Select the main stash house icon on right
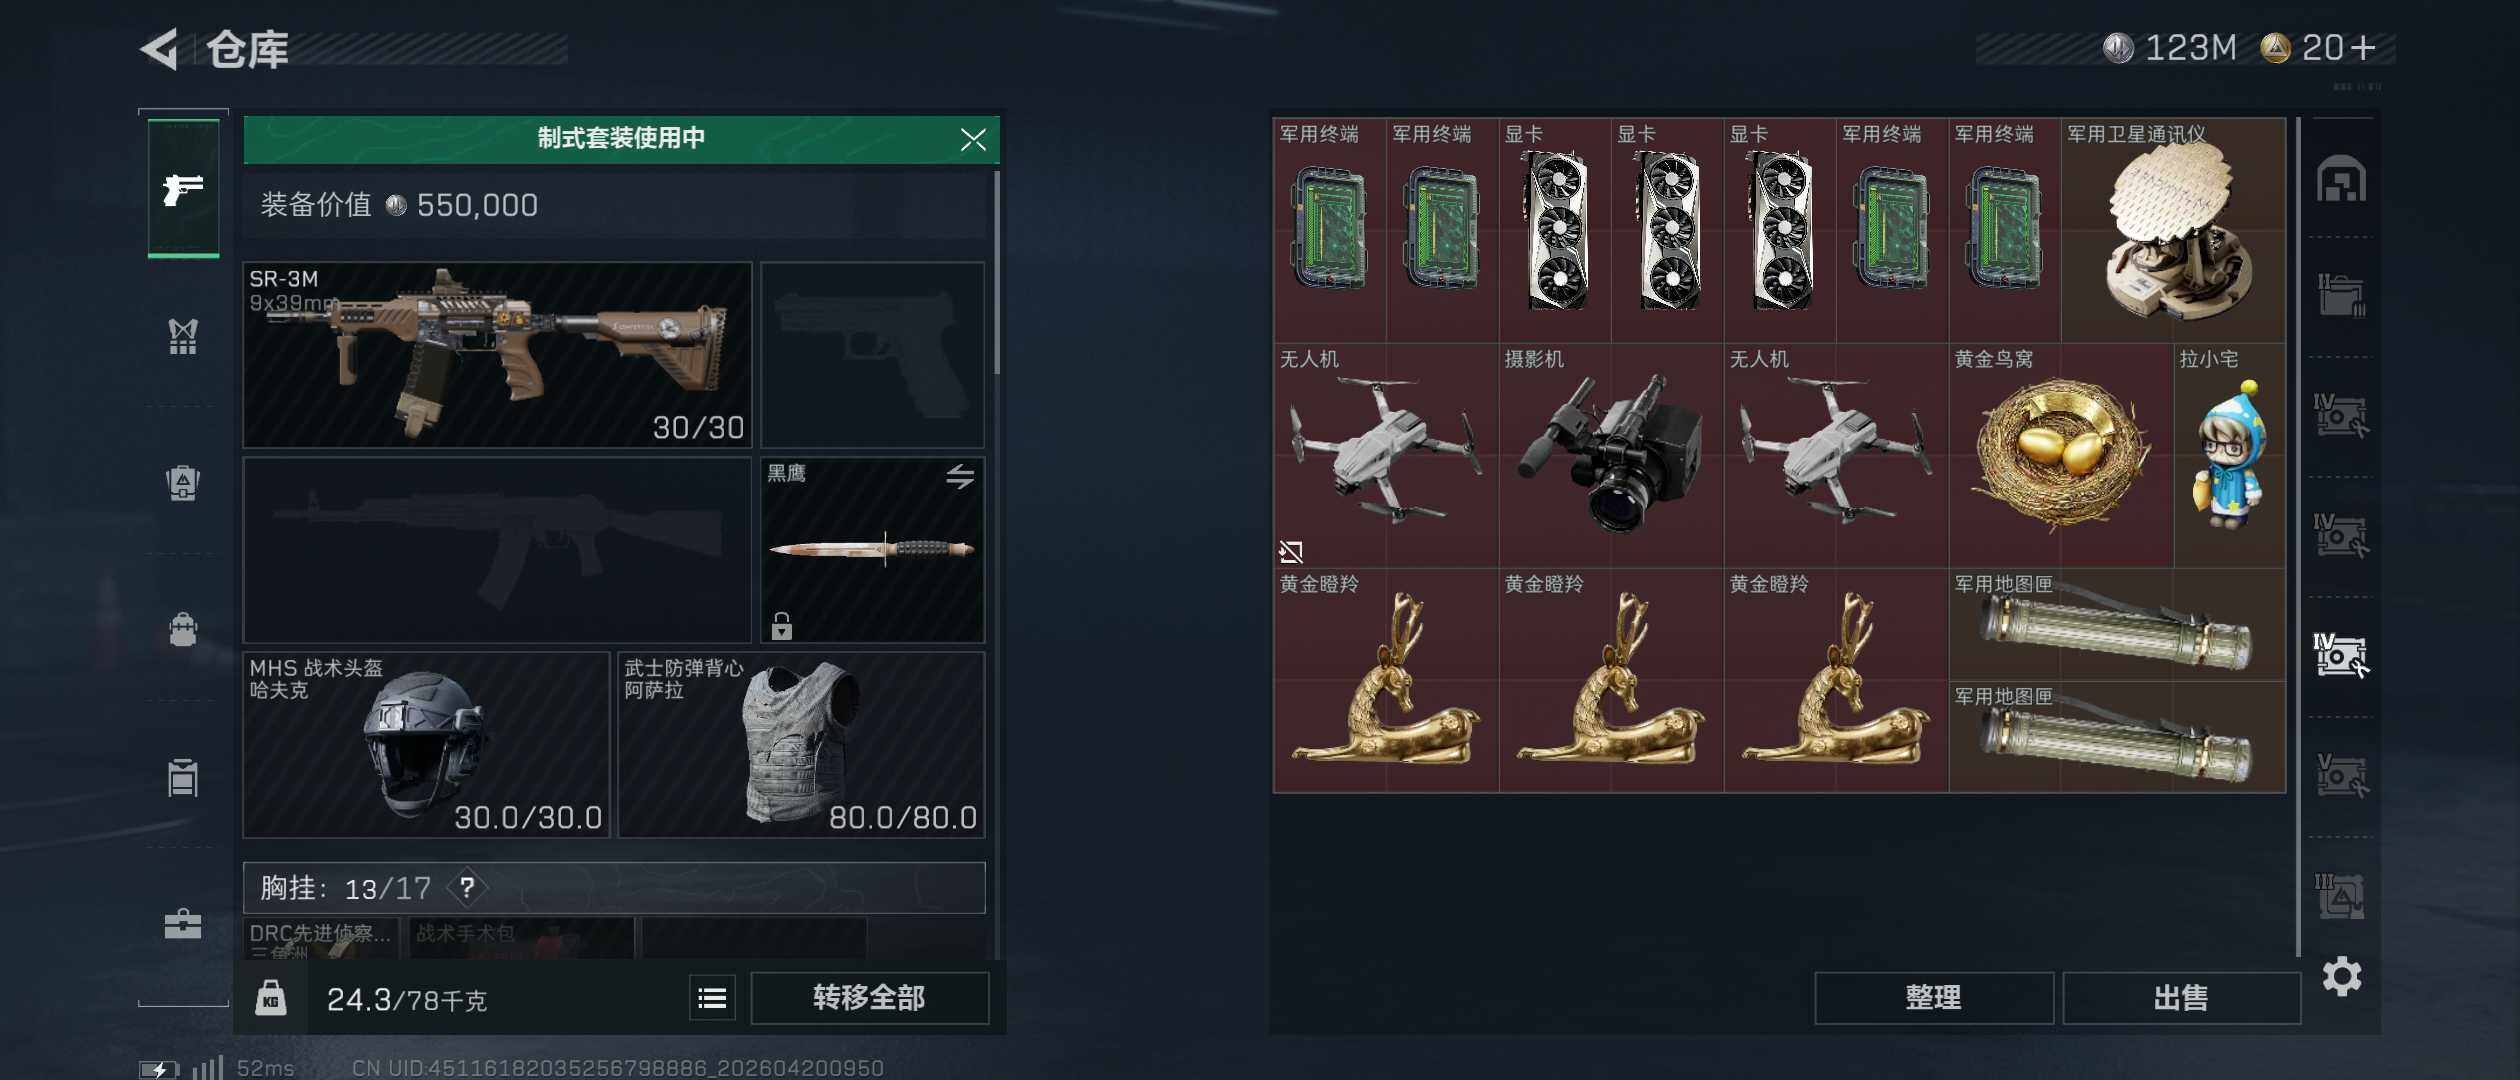Screen dimensions: 2520x1080 [x=2341, y=179]
